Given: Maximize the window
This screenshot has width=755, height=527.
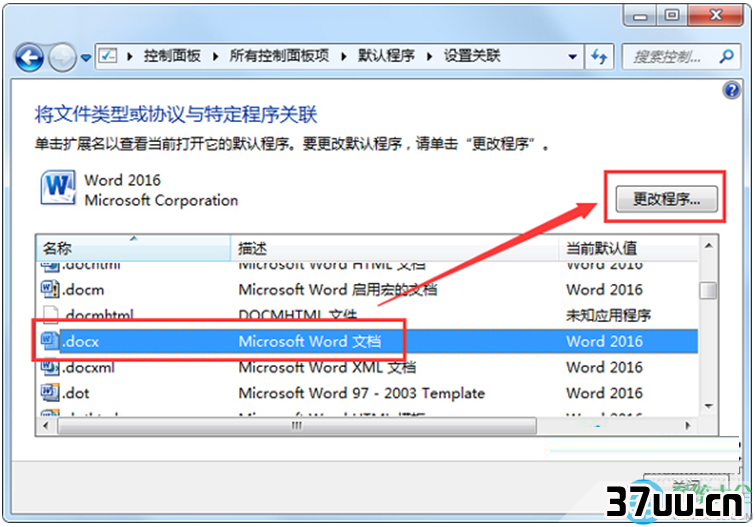Looking at the screenshot, I should coord(672,16).
